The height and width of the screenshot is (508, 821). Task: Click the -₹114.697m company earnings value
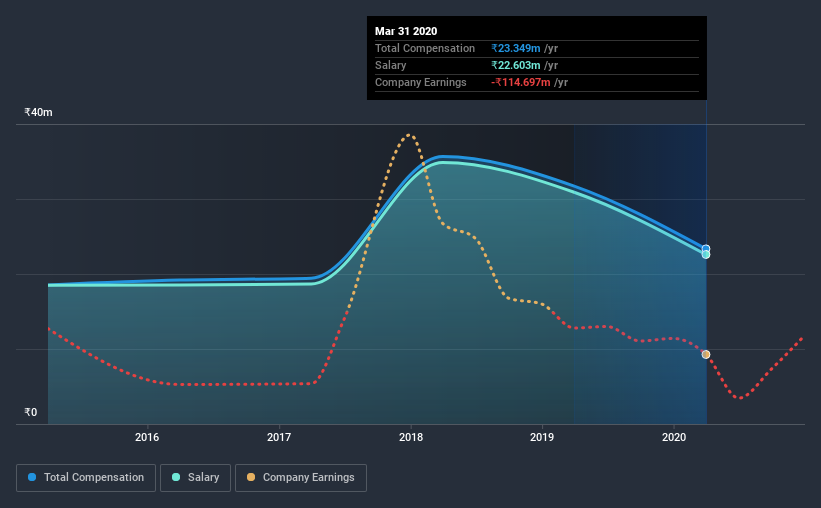[521, 82]
